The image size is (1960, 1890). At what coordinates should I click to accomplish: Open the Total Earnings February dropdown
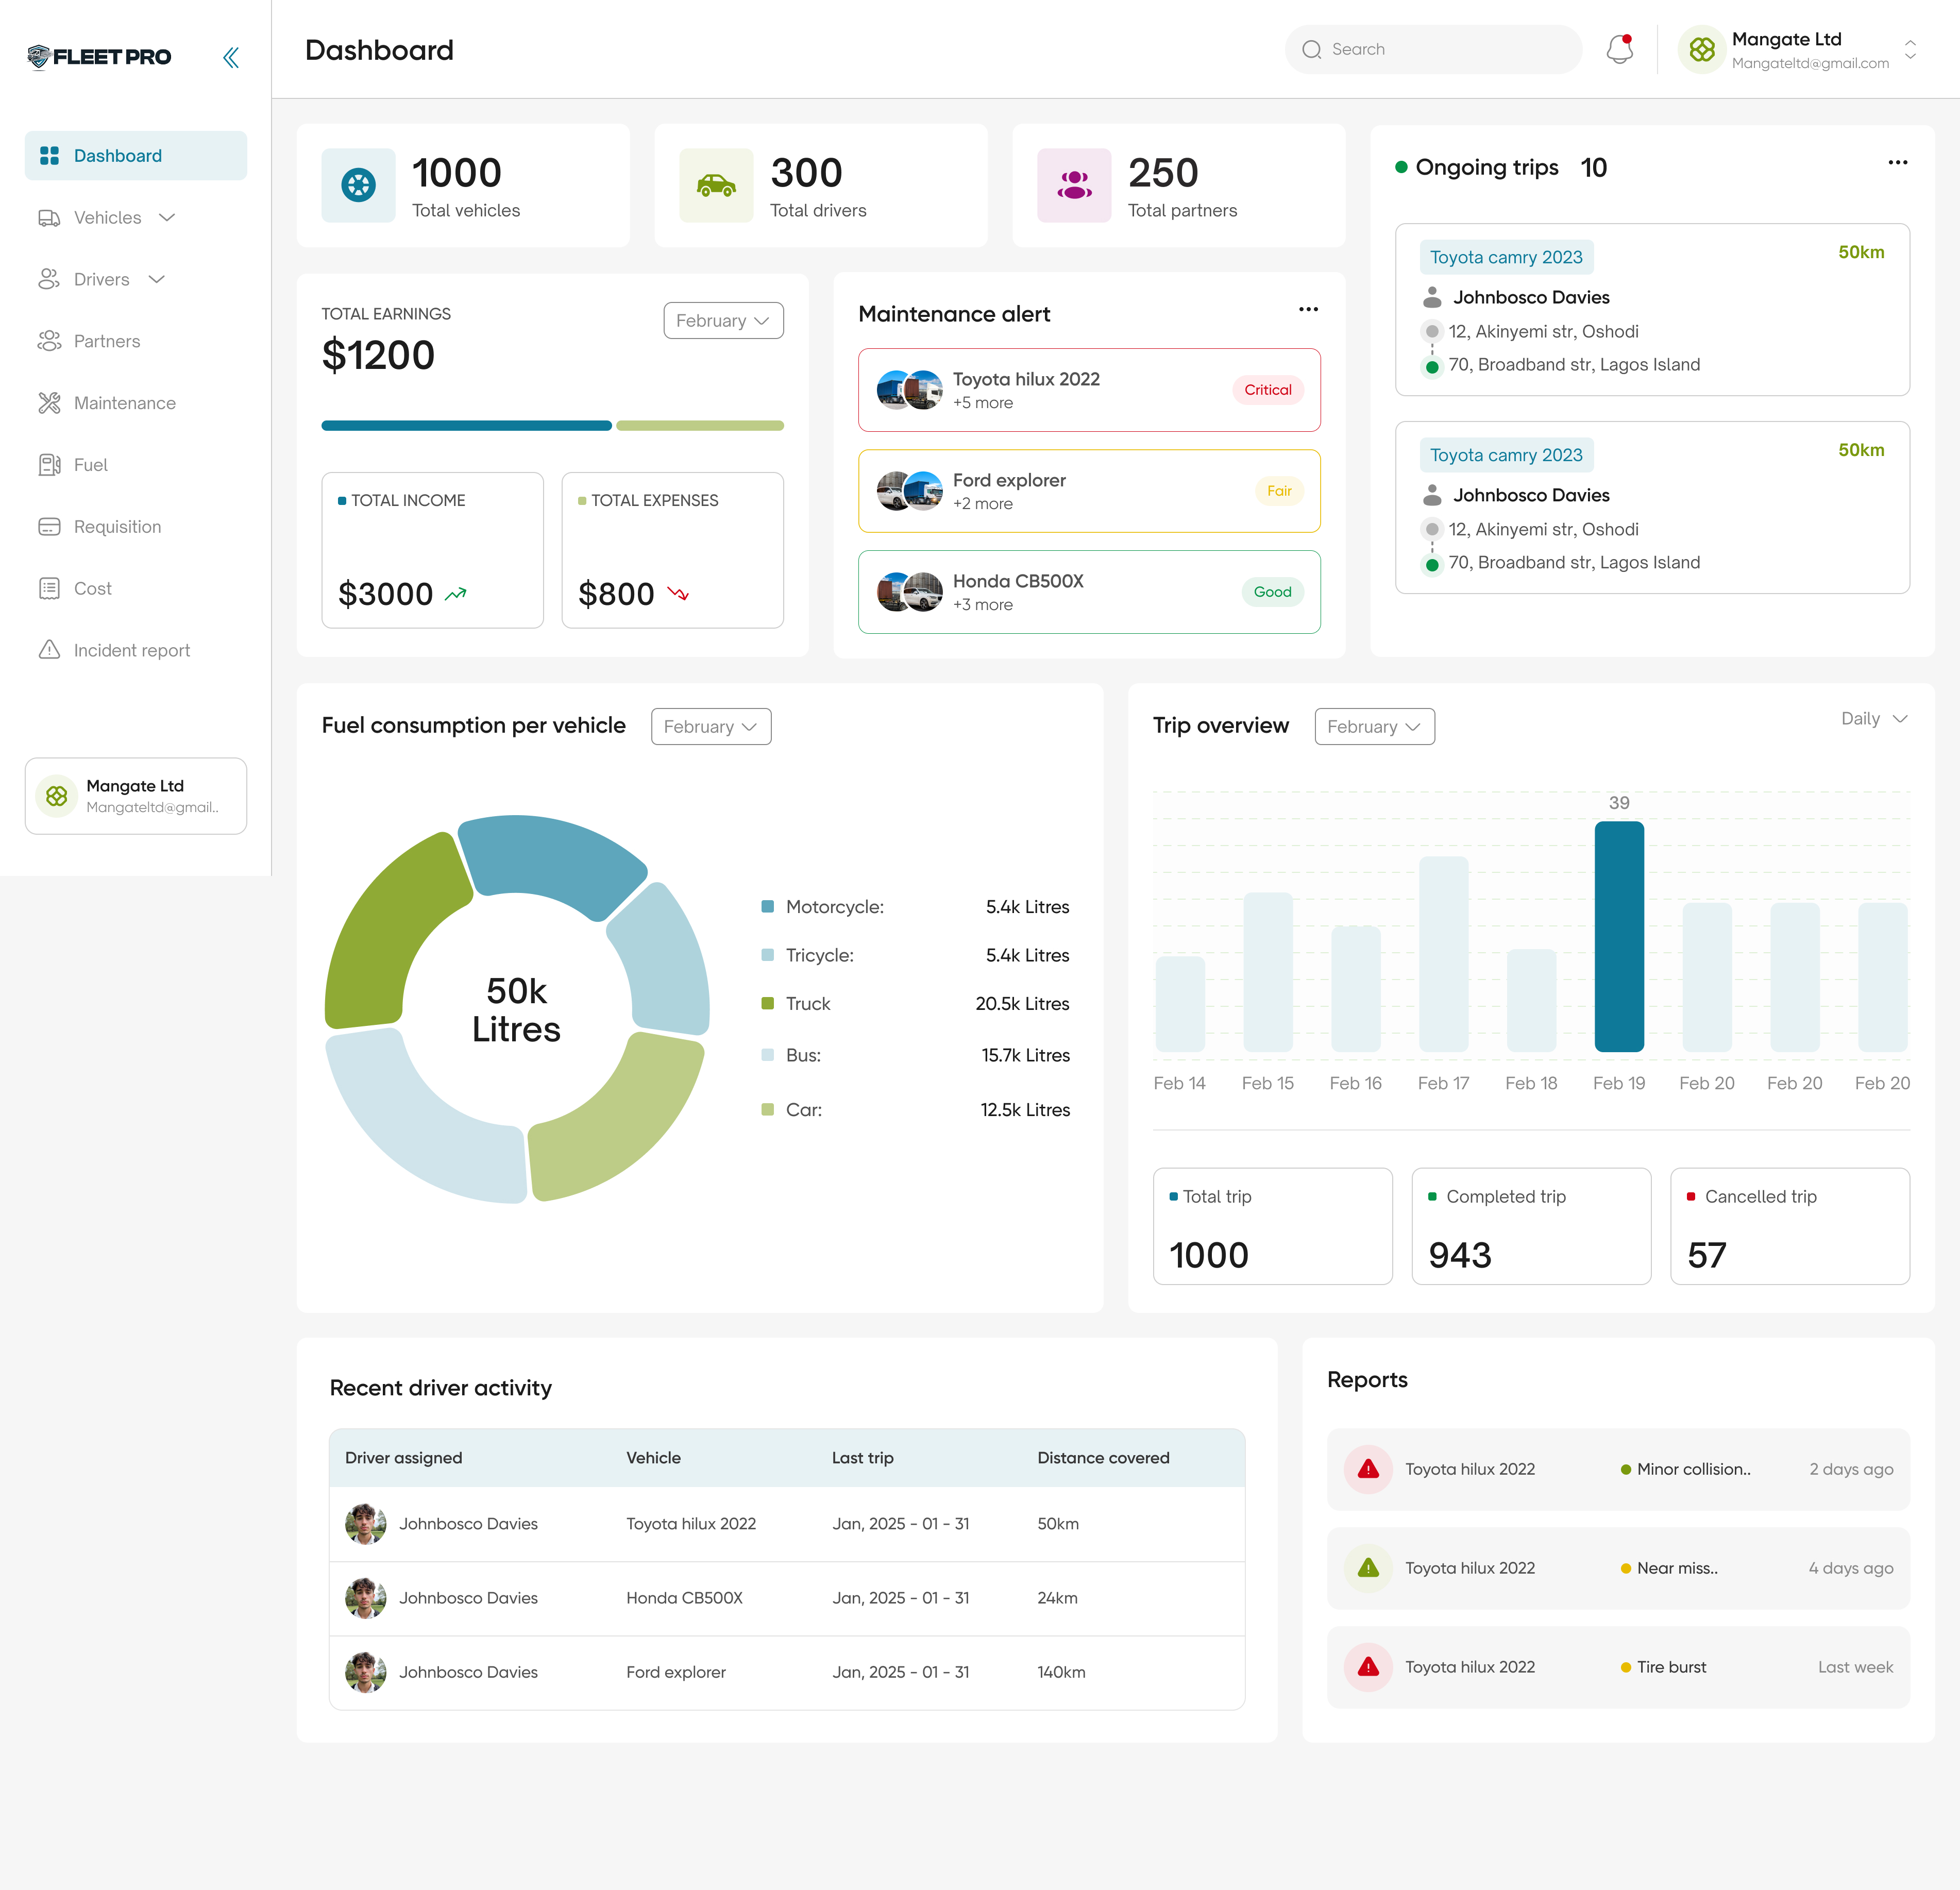pyautogui.click(x=723, y=321)
